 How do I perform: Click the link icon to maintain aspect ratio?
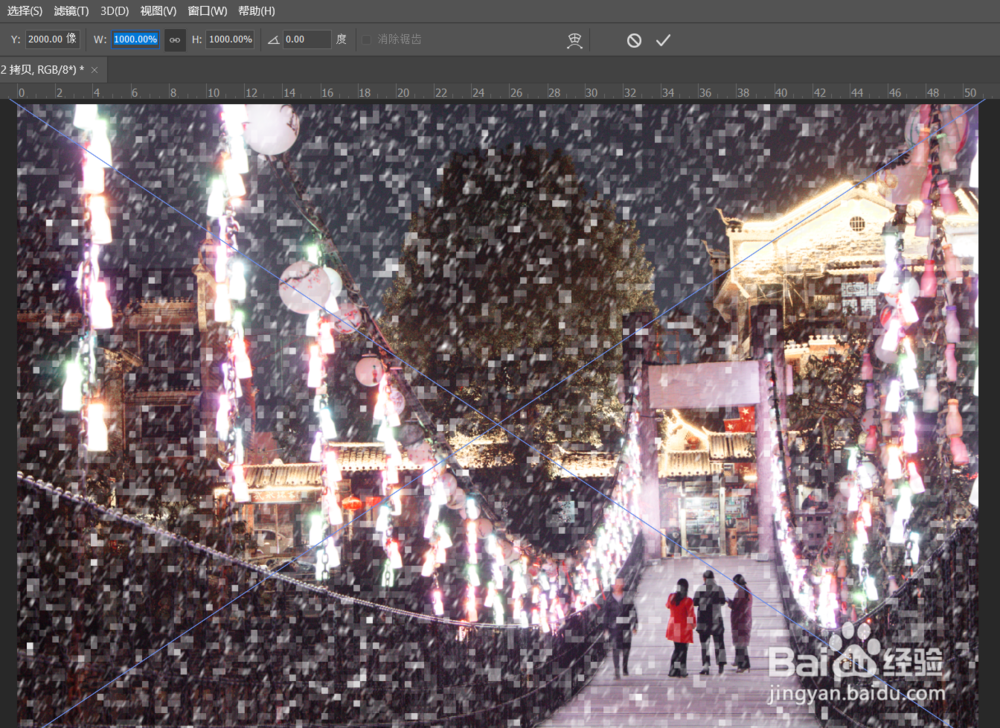point(175,40)
